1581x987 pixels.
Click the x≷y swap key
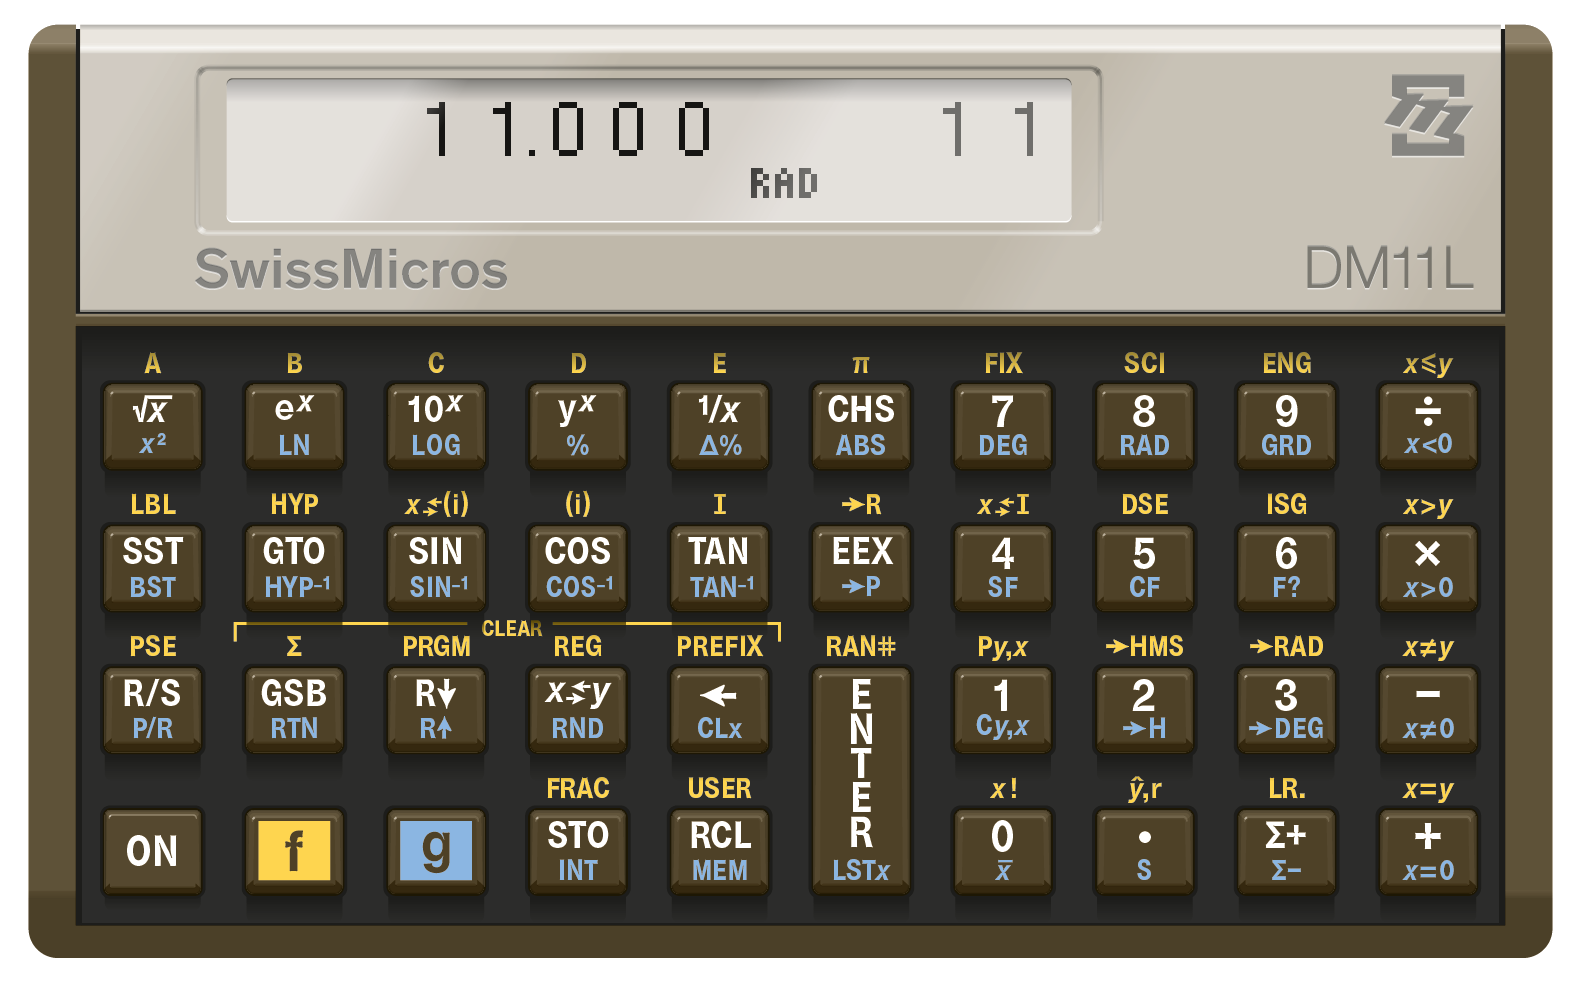tap(578, 710)
